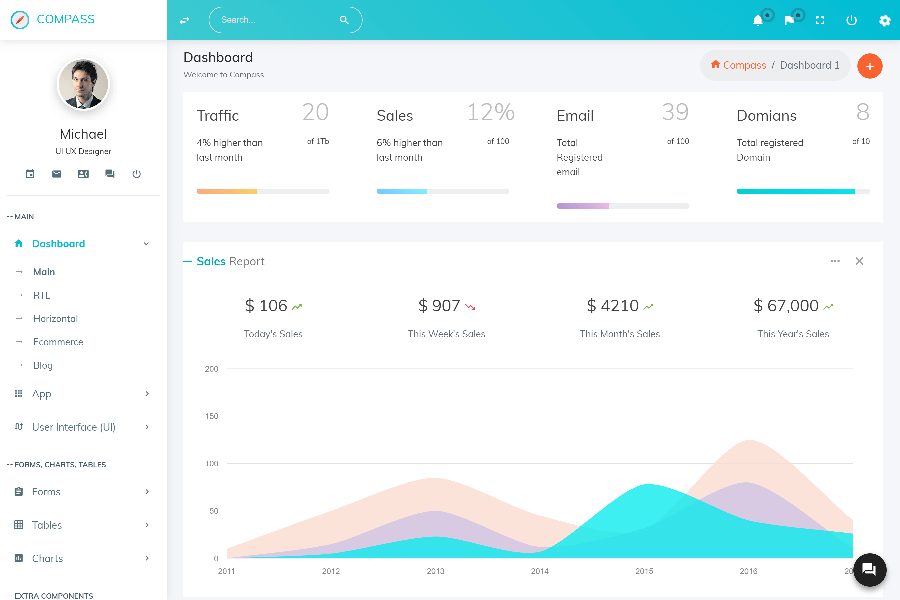Viewport: 900px width, 600px height.
Task: Click contacts card icon under profile
Action: 83,174
